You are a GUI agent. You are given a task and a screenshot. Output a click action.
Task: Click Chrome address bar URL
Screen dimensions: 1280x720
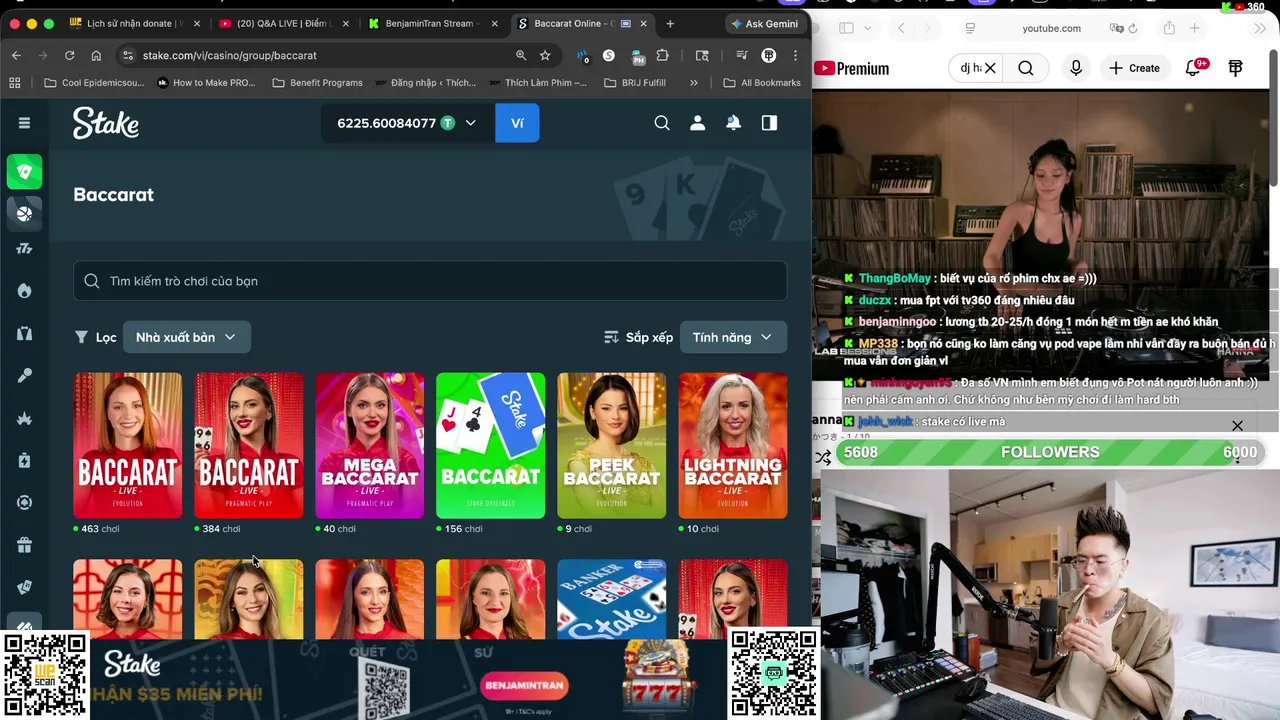point(230,55)
